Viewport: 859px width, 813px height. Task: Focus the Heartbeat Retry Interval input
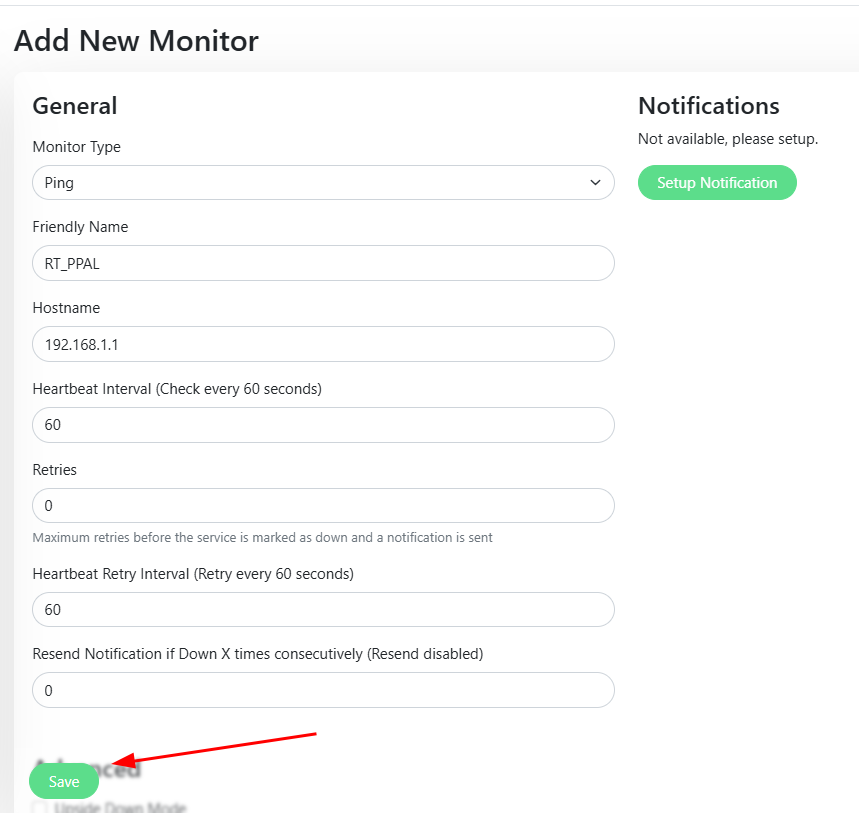point(322,609)
